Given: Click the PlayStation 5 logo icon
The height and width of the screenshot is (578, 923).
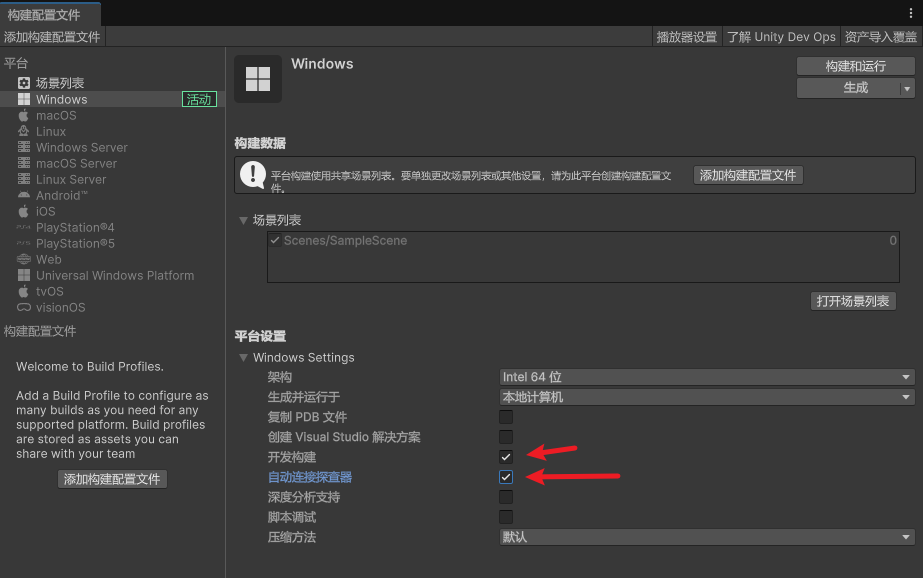Looking at the screenshot, I should pyautogui.click(x=24, y=243).
